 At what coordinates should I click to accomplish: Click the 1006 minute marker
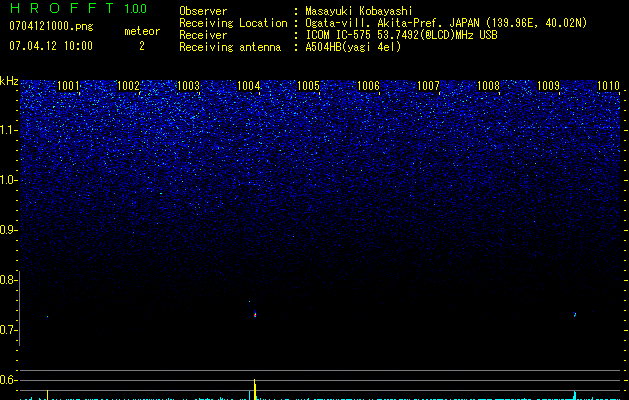point(368,86)
